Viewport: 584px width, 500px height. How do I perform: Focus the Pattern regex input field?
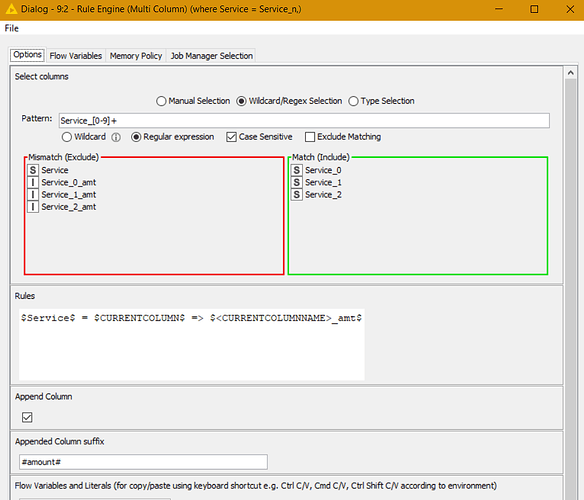click(x=304, y=121)
